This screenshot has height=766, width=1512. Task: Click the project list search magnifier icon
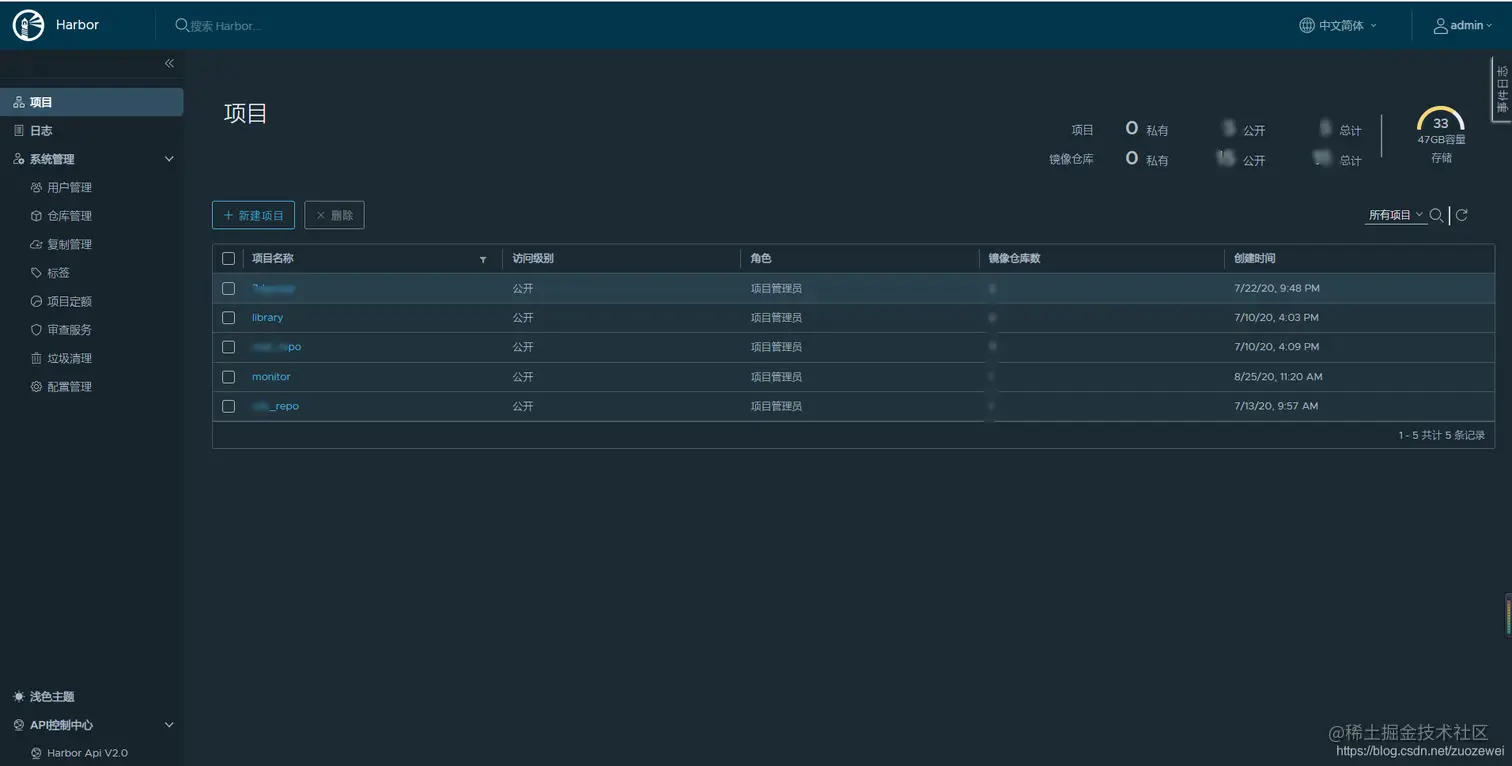pos(1436,215)
